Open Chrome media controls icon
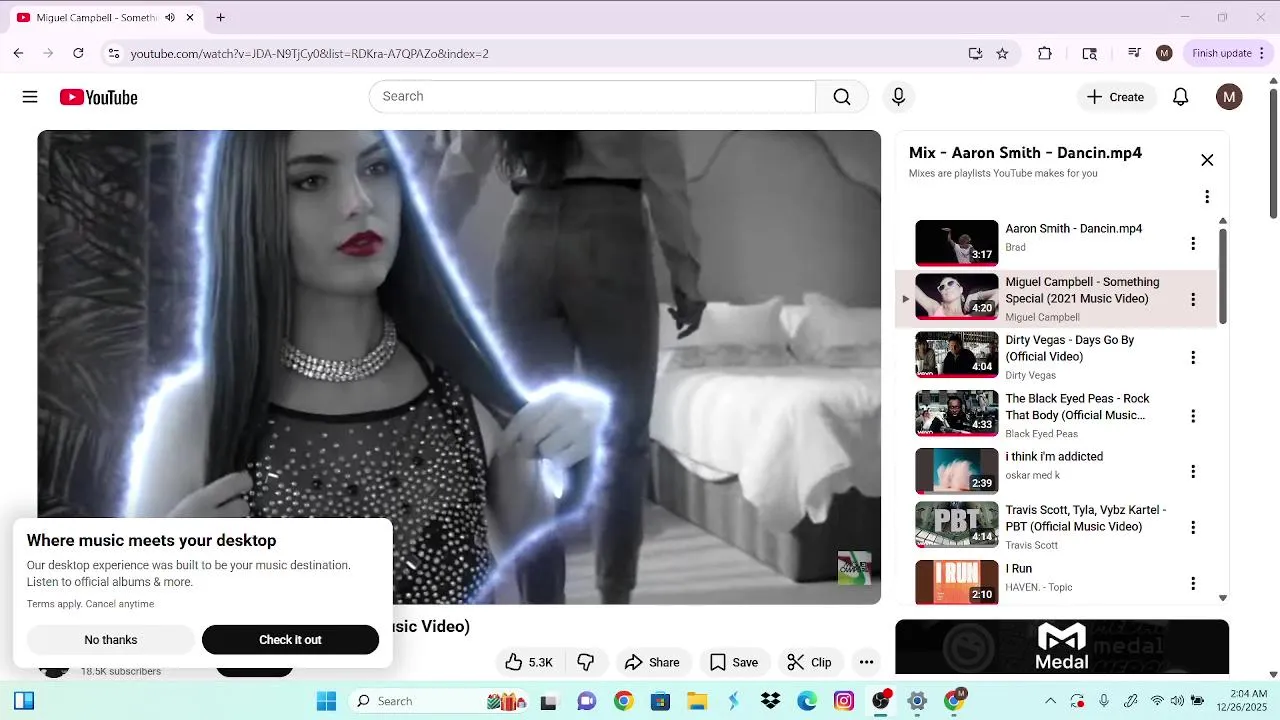The height and width of the screenshot is (720, 1280). click(1134, 54)
